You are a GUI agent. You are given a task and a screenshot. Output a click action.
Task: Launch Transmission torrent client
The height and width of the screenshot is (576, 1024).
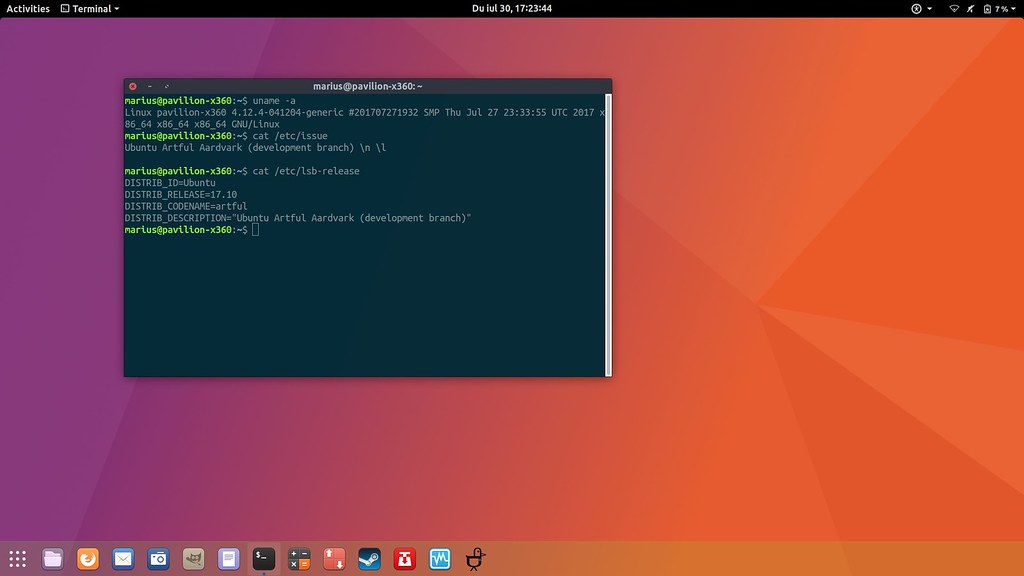point(404,559)
